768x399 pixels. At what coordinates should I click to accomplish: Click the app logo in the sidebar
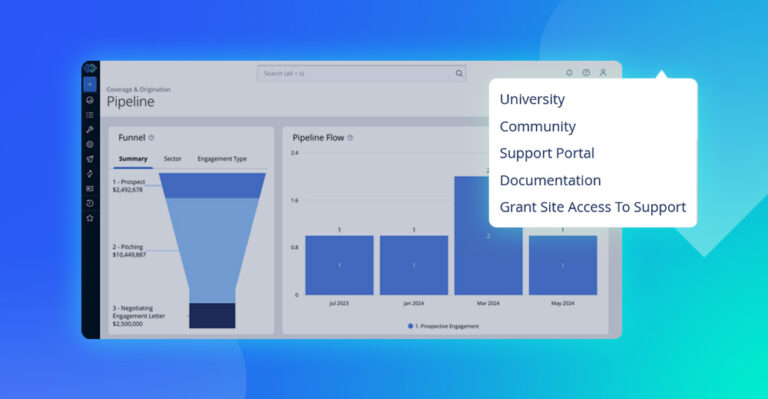click(x=90, y=68)
